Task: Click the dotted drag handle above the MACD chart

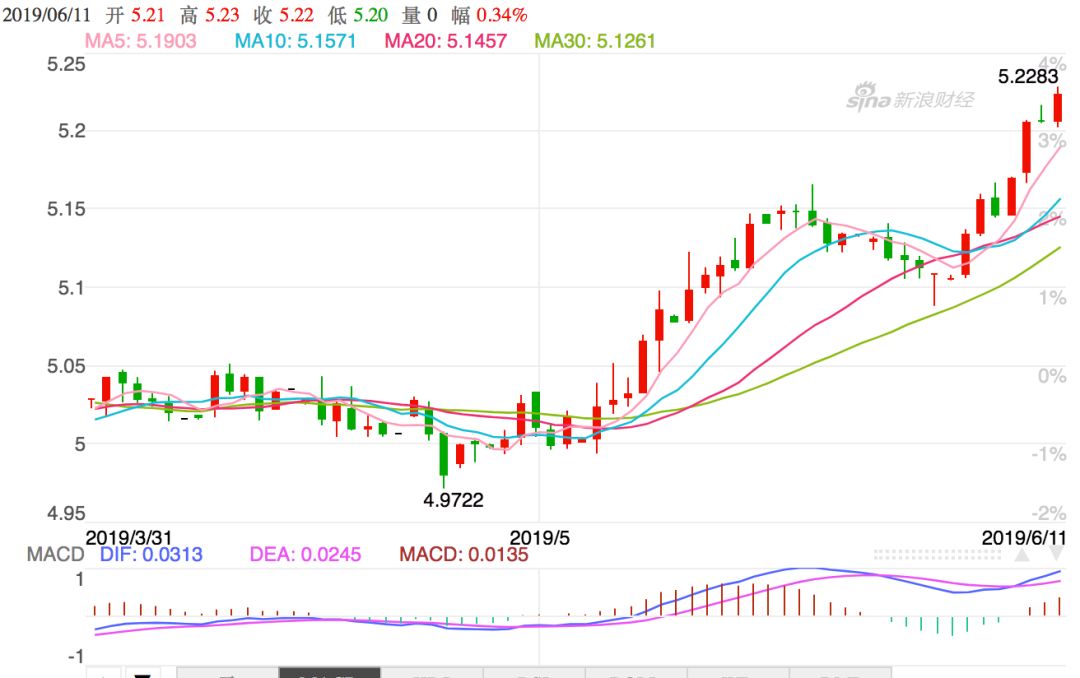Action: click(937, 555)
